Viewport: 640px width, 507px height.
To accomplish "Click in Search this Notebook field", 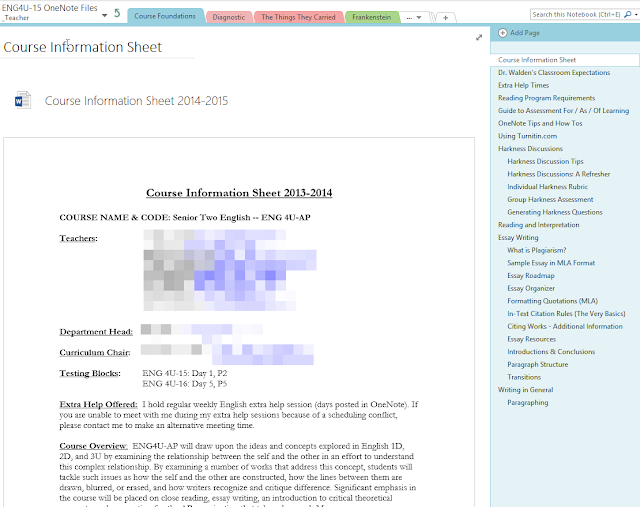I will point(576,14).
